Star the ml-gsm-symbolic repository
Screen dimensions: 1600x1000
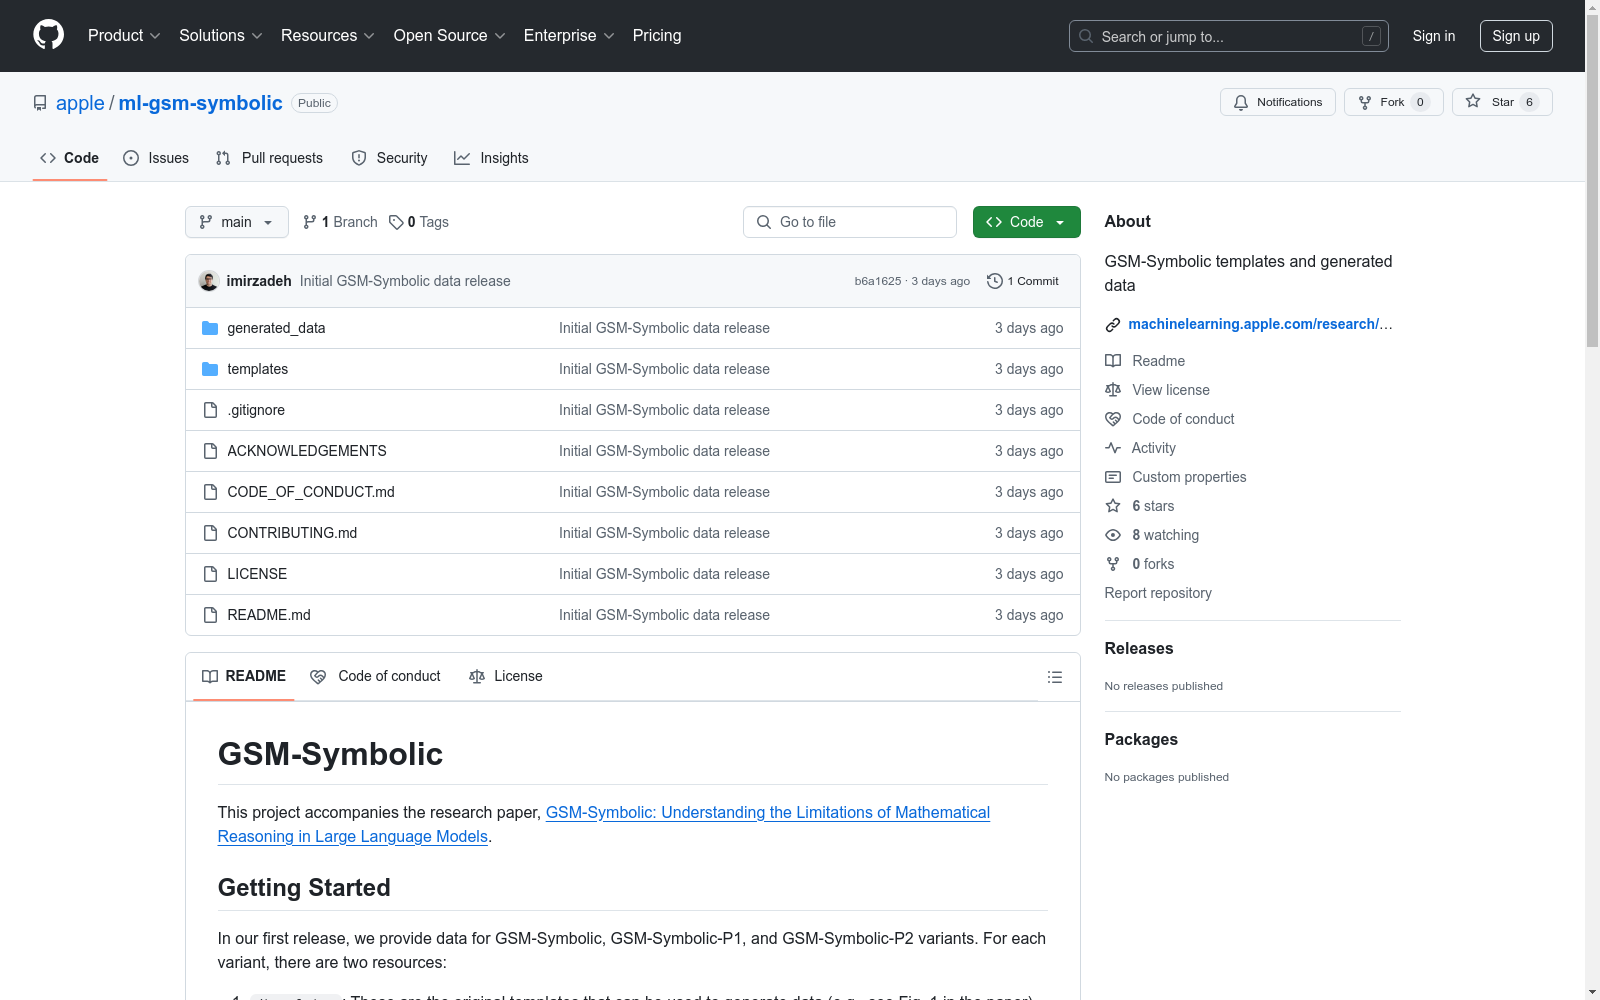tap(1502, 102)
